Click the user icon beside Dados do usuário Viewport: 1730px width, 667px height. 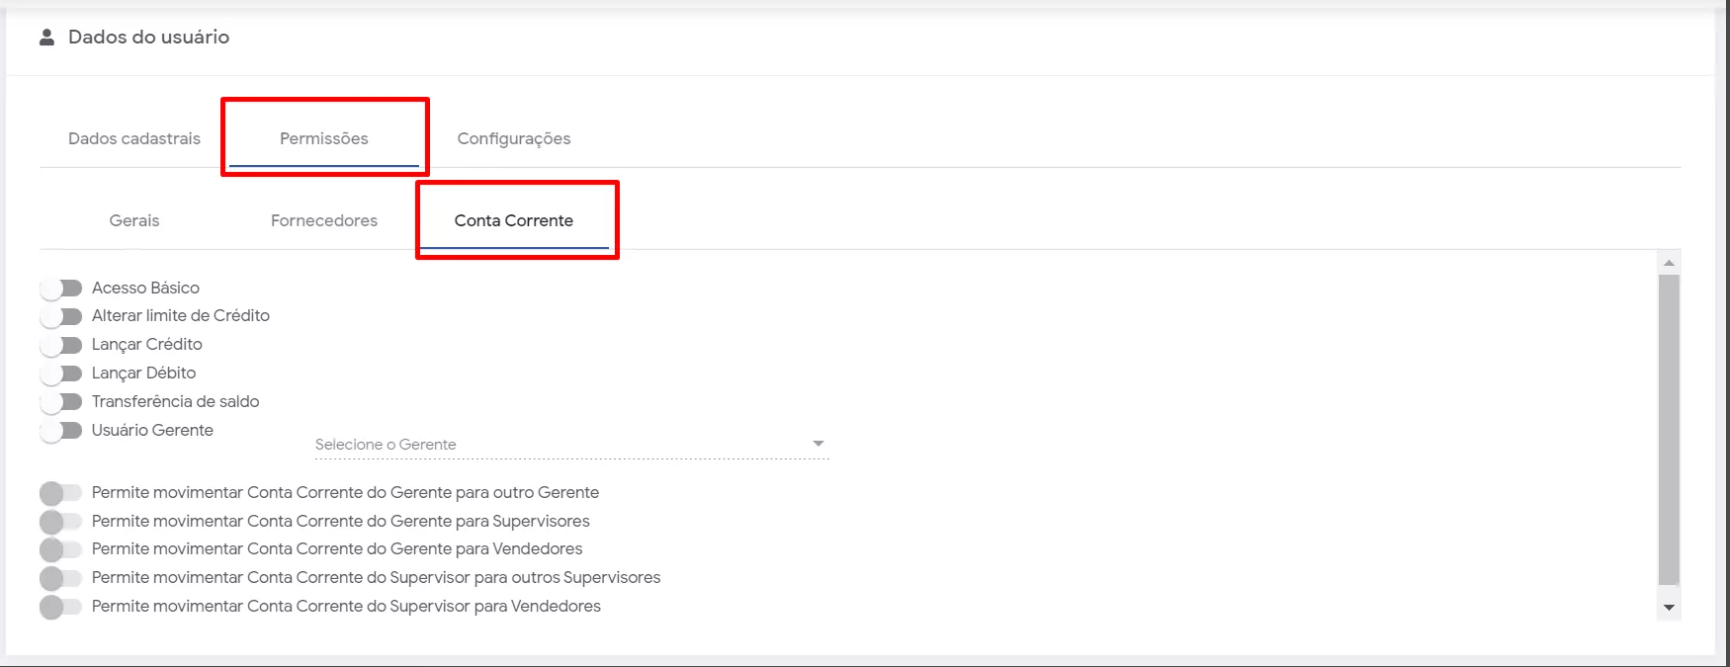point(46,38)
